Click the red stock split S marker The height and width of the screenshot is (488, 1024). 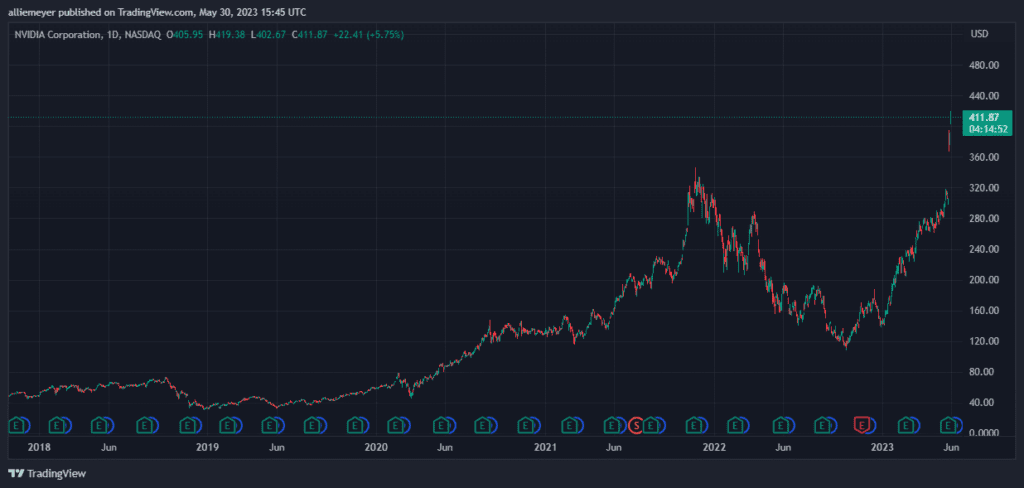click(636, 426)
